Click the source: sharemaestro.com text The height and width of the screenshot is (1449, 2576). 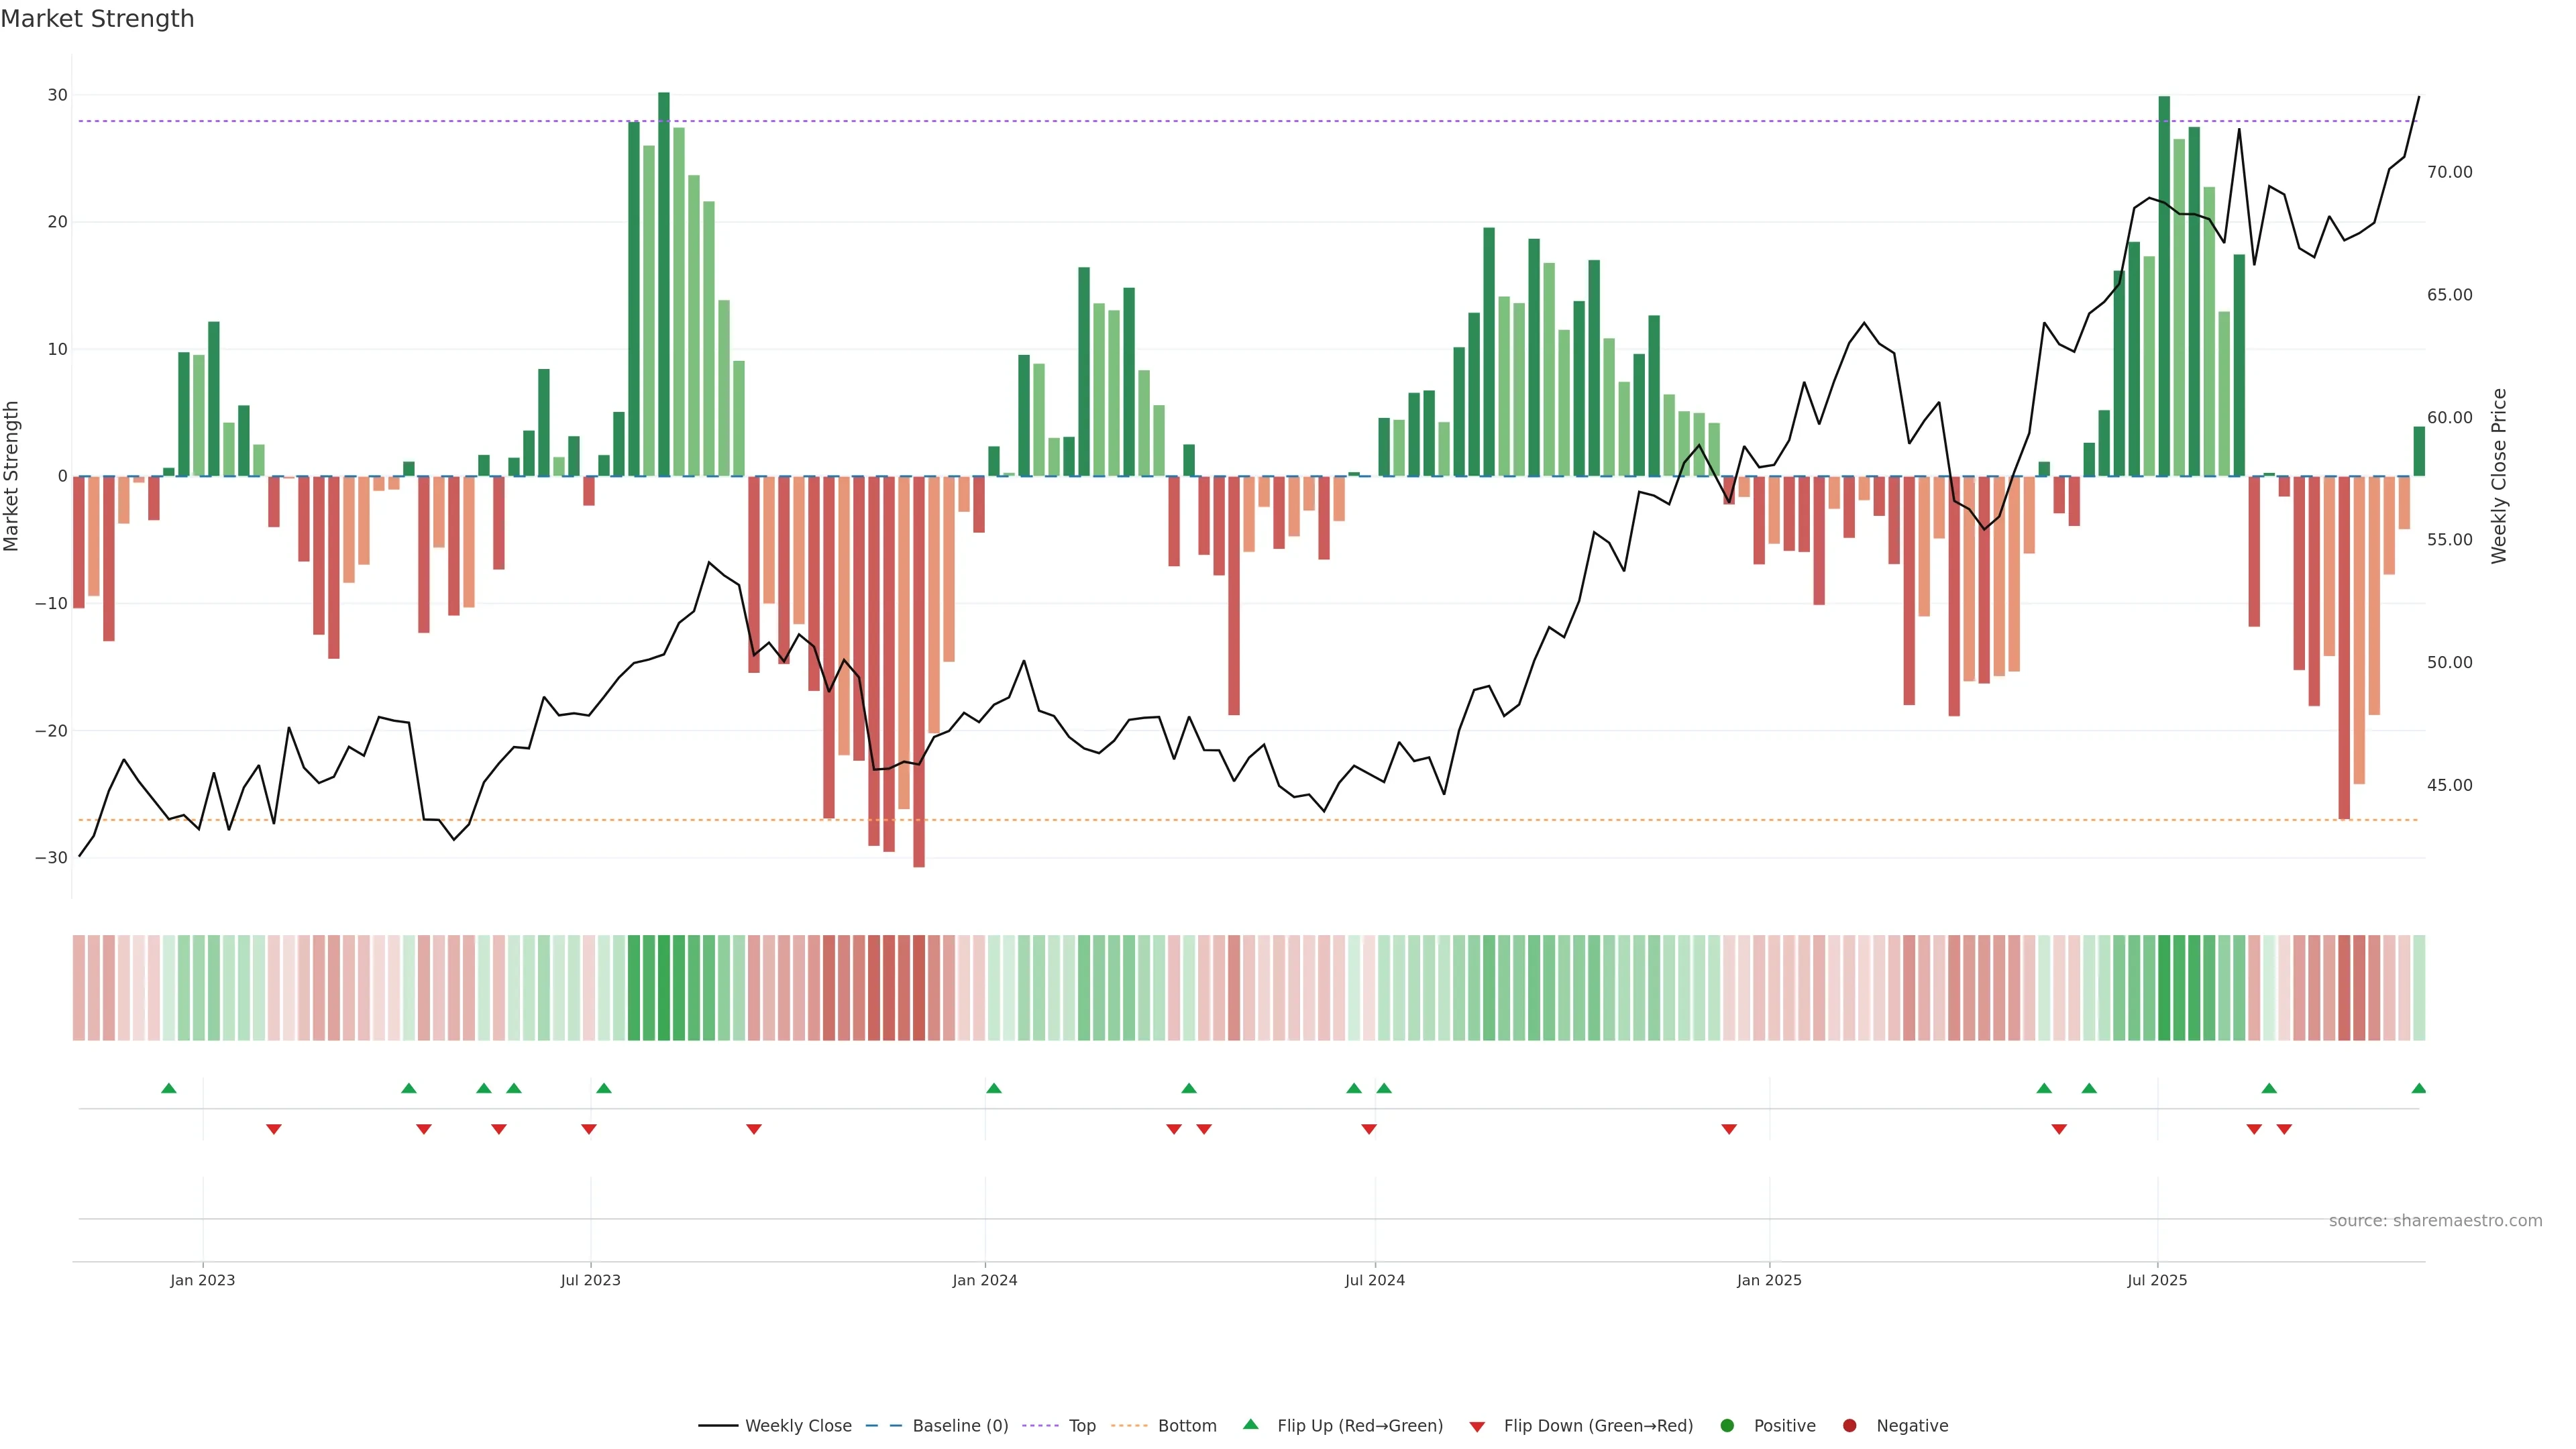click(2435, 1221)
